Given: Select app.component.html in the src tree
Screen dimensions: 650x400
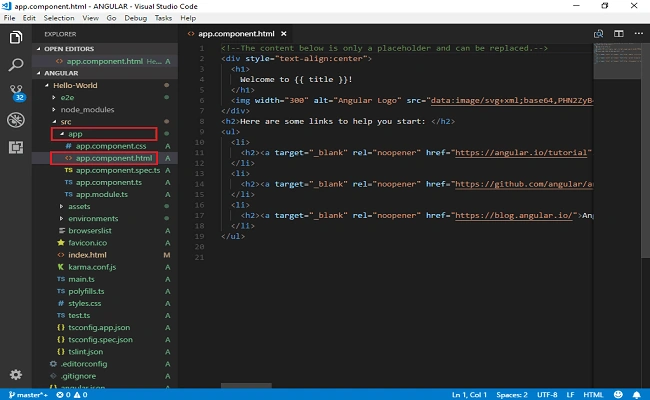Looking at the screenshot, I should [105, 158].
